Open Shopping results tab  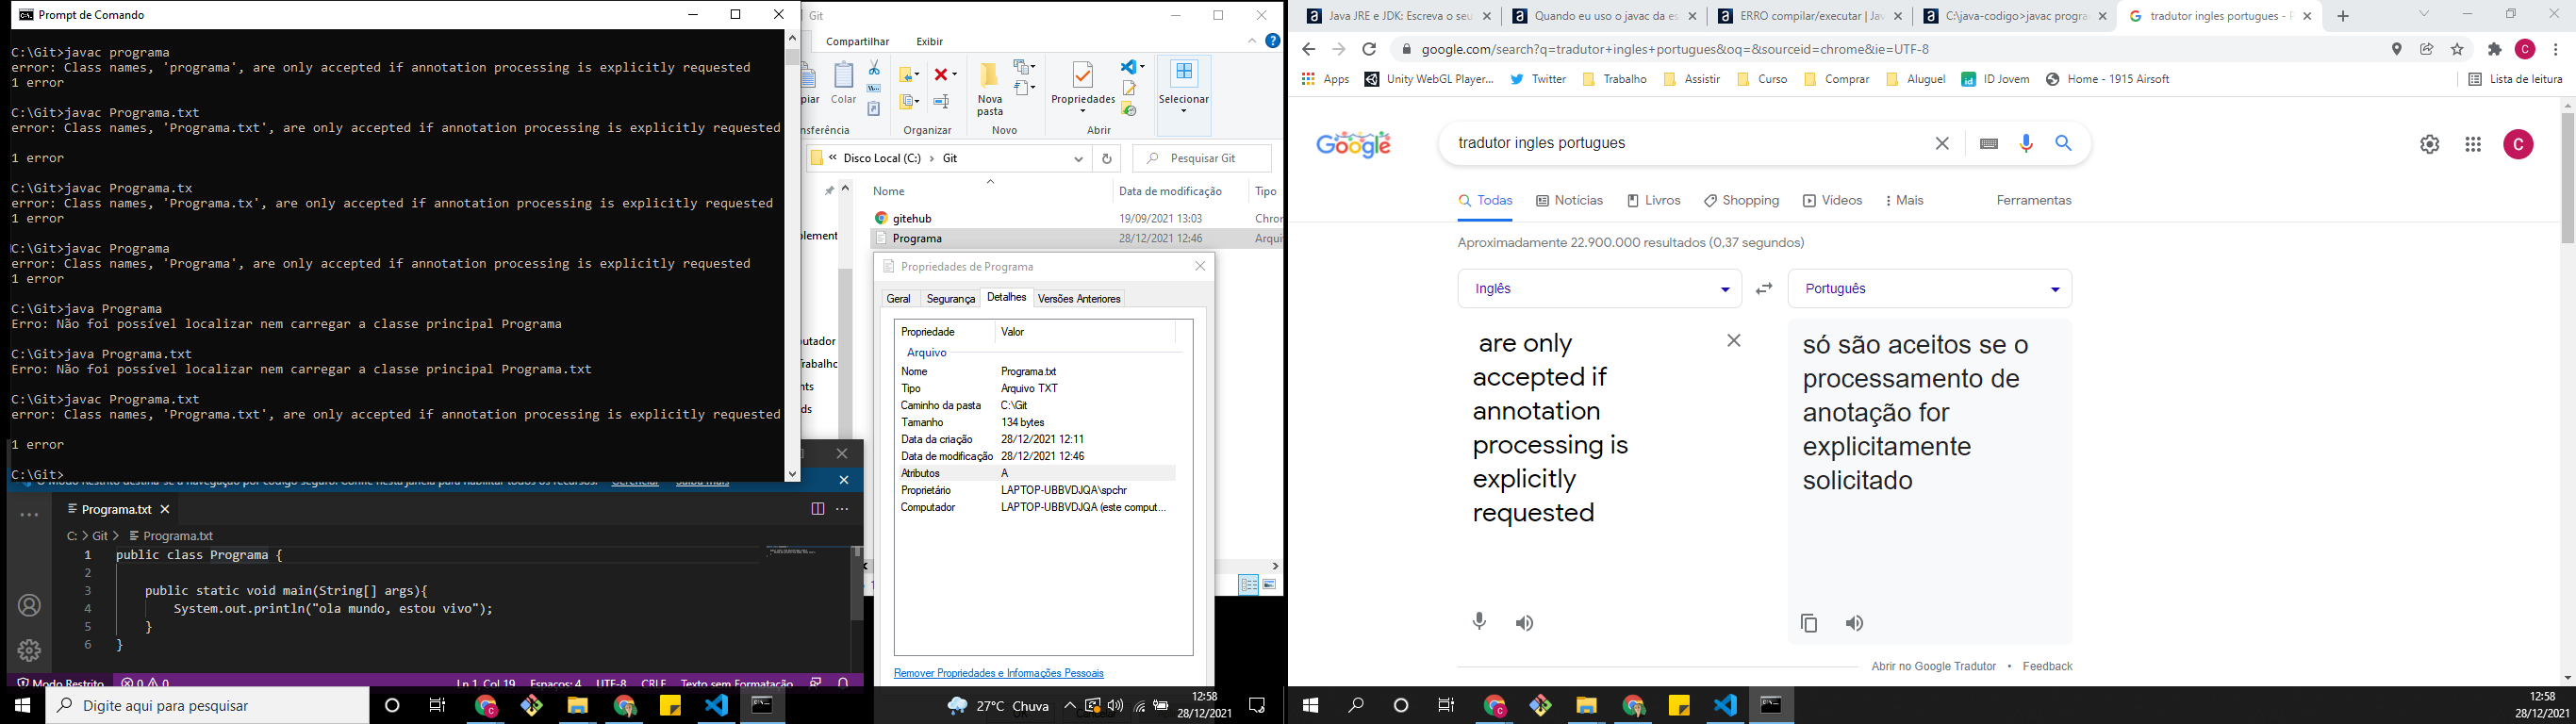click(x=1742, y=201)
